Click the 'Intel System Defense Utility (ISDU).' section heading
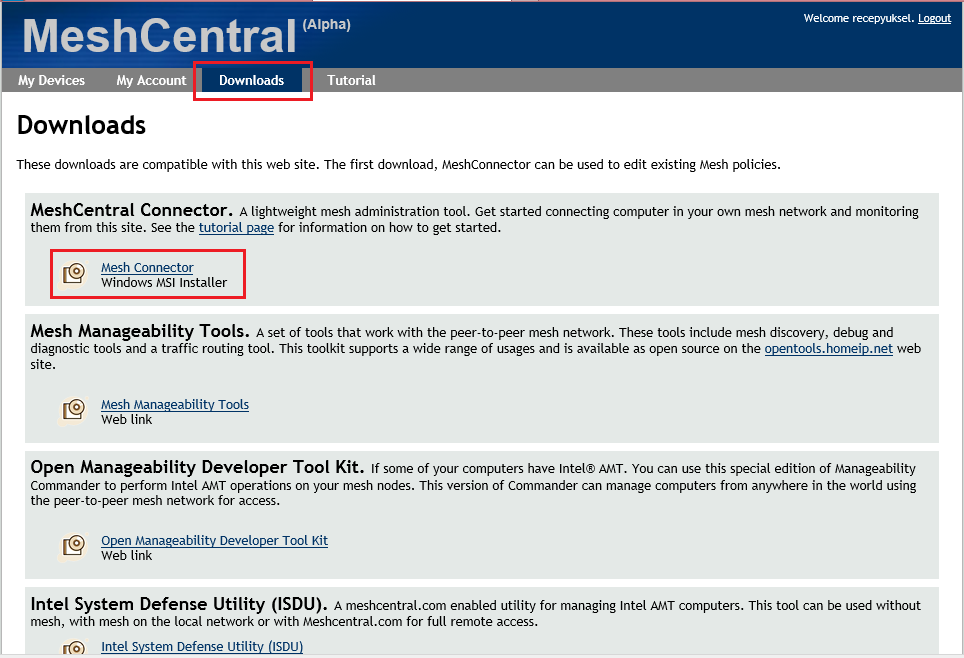This screenshot has width=964, height=658. point(179,604)
